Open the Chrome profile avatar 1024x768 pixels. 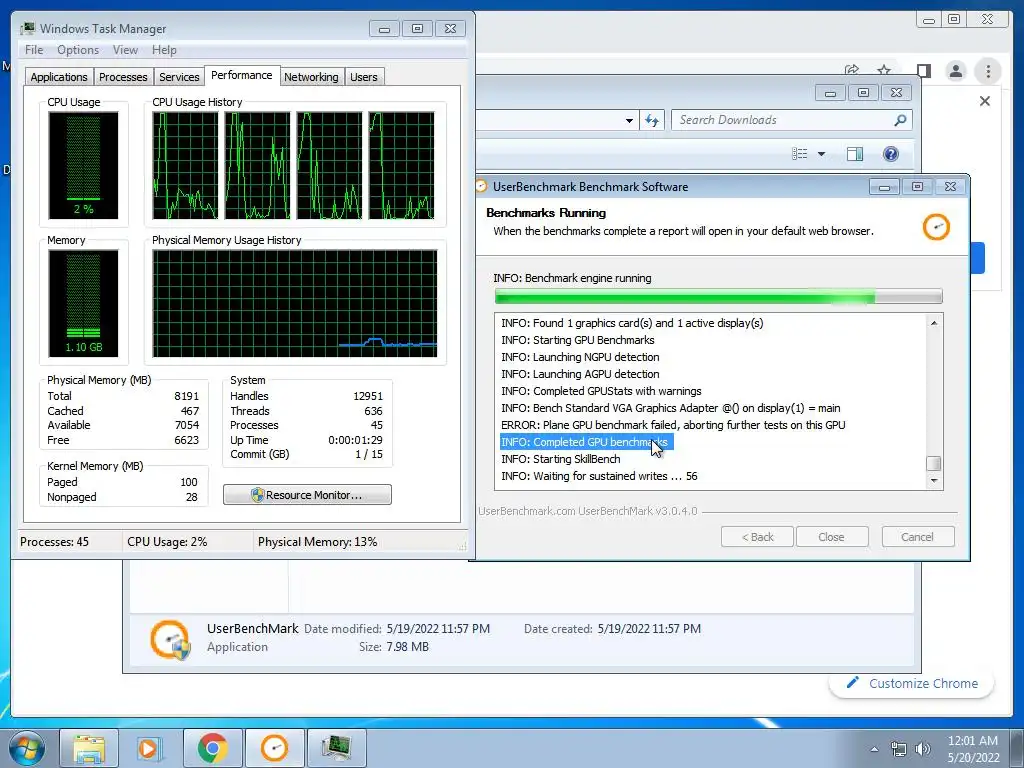click(x=955, y=71)
